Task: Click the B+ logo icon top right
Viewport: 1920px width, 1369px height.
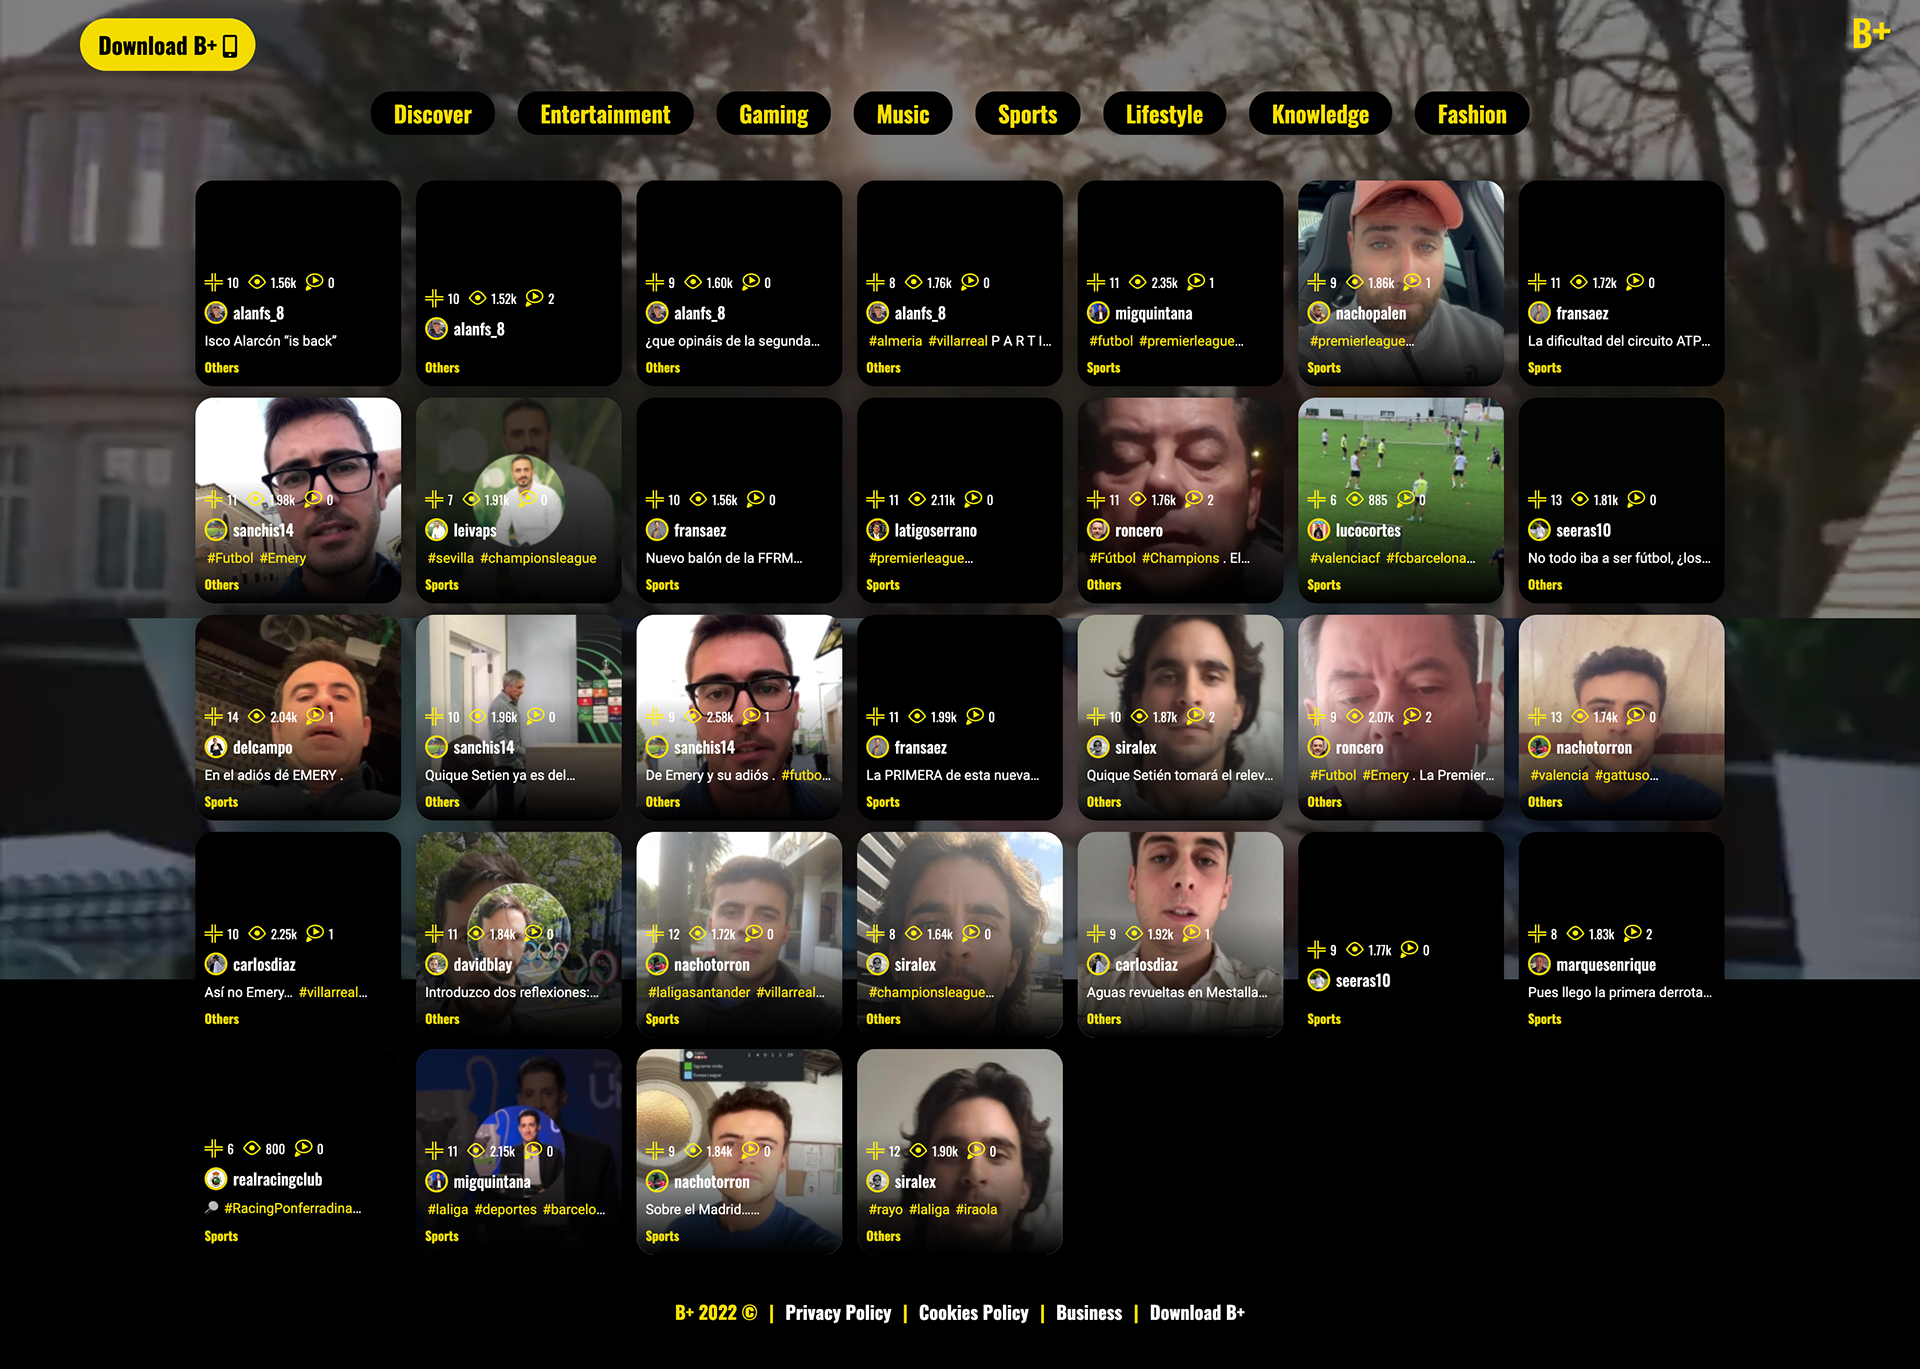Action: coord(1869,33)
